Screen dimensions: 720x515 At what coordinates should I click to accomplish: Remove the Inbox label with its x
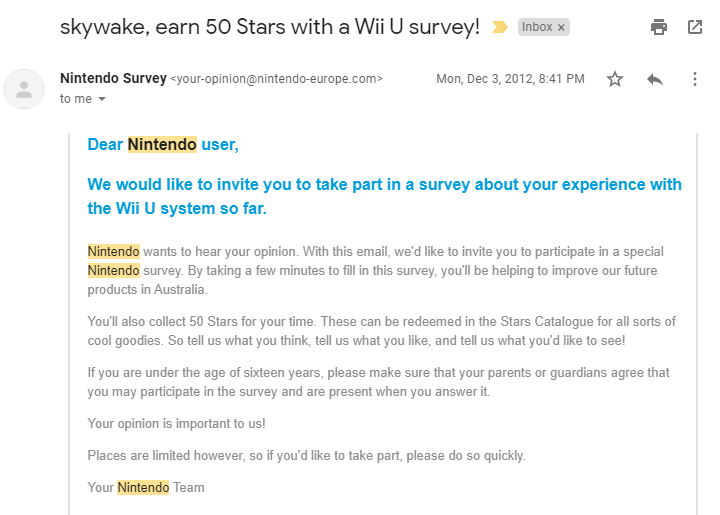561,27
